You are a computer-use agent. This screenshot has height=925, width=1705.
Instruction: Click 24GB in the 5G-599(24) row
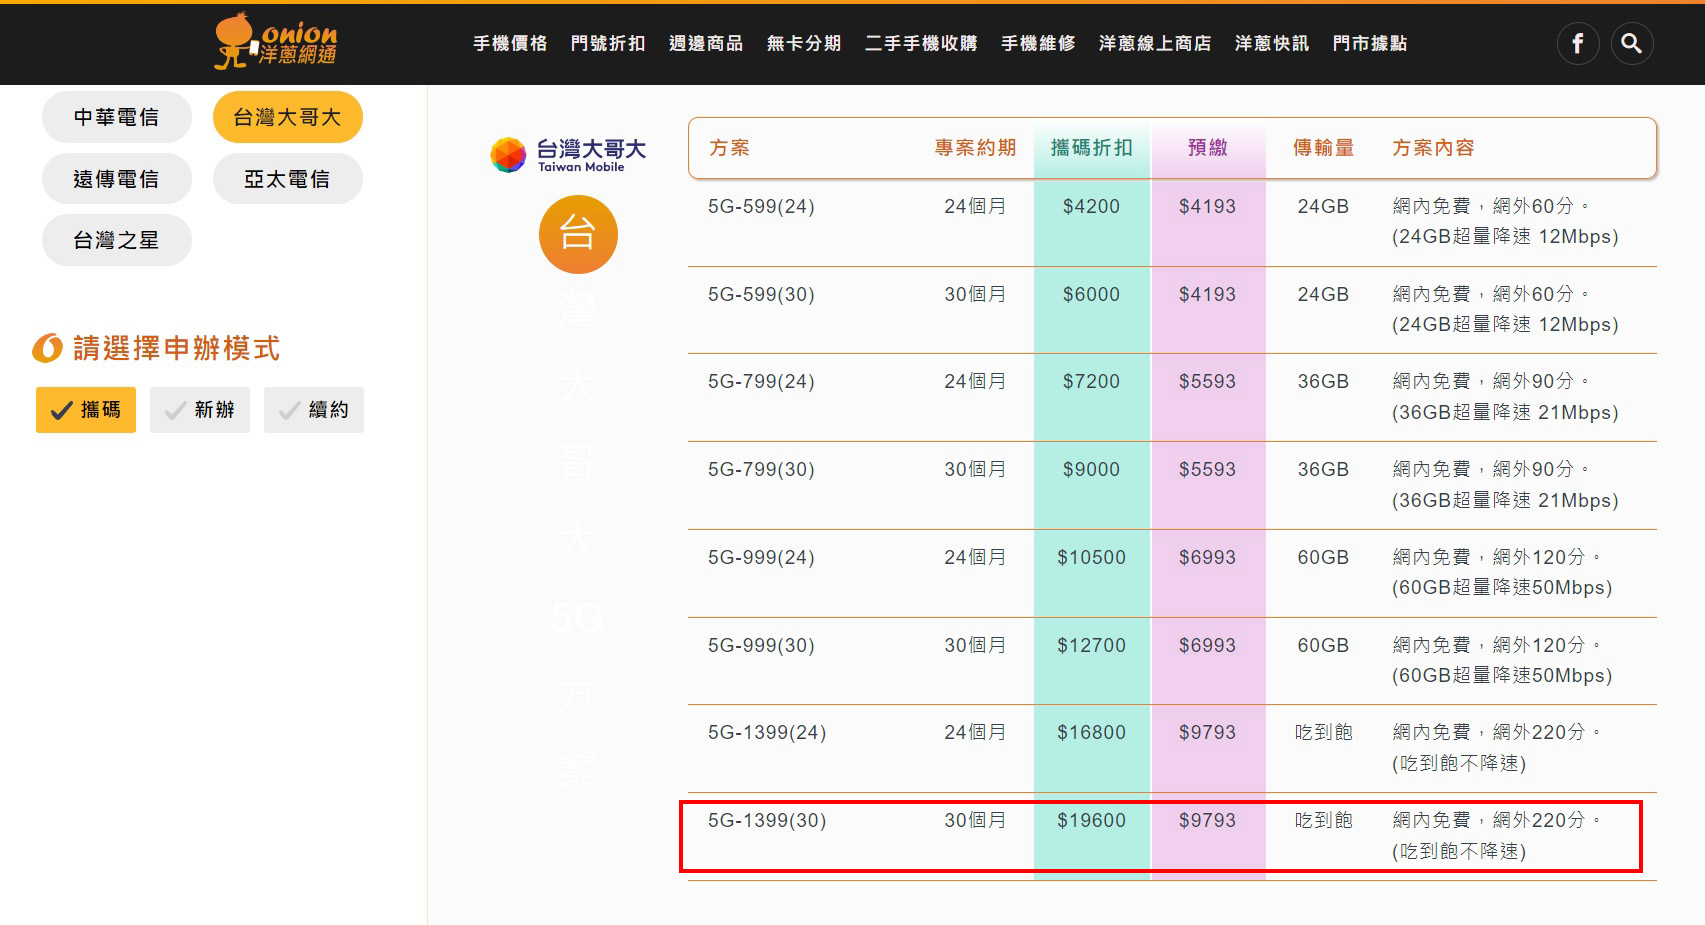[1323, 206]
